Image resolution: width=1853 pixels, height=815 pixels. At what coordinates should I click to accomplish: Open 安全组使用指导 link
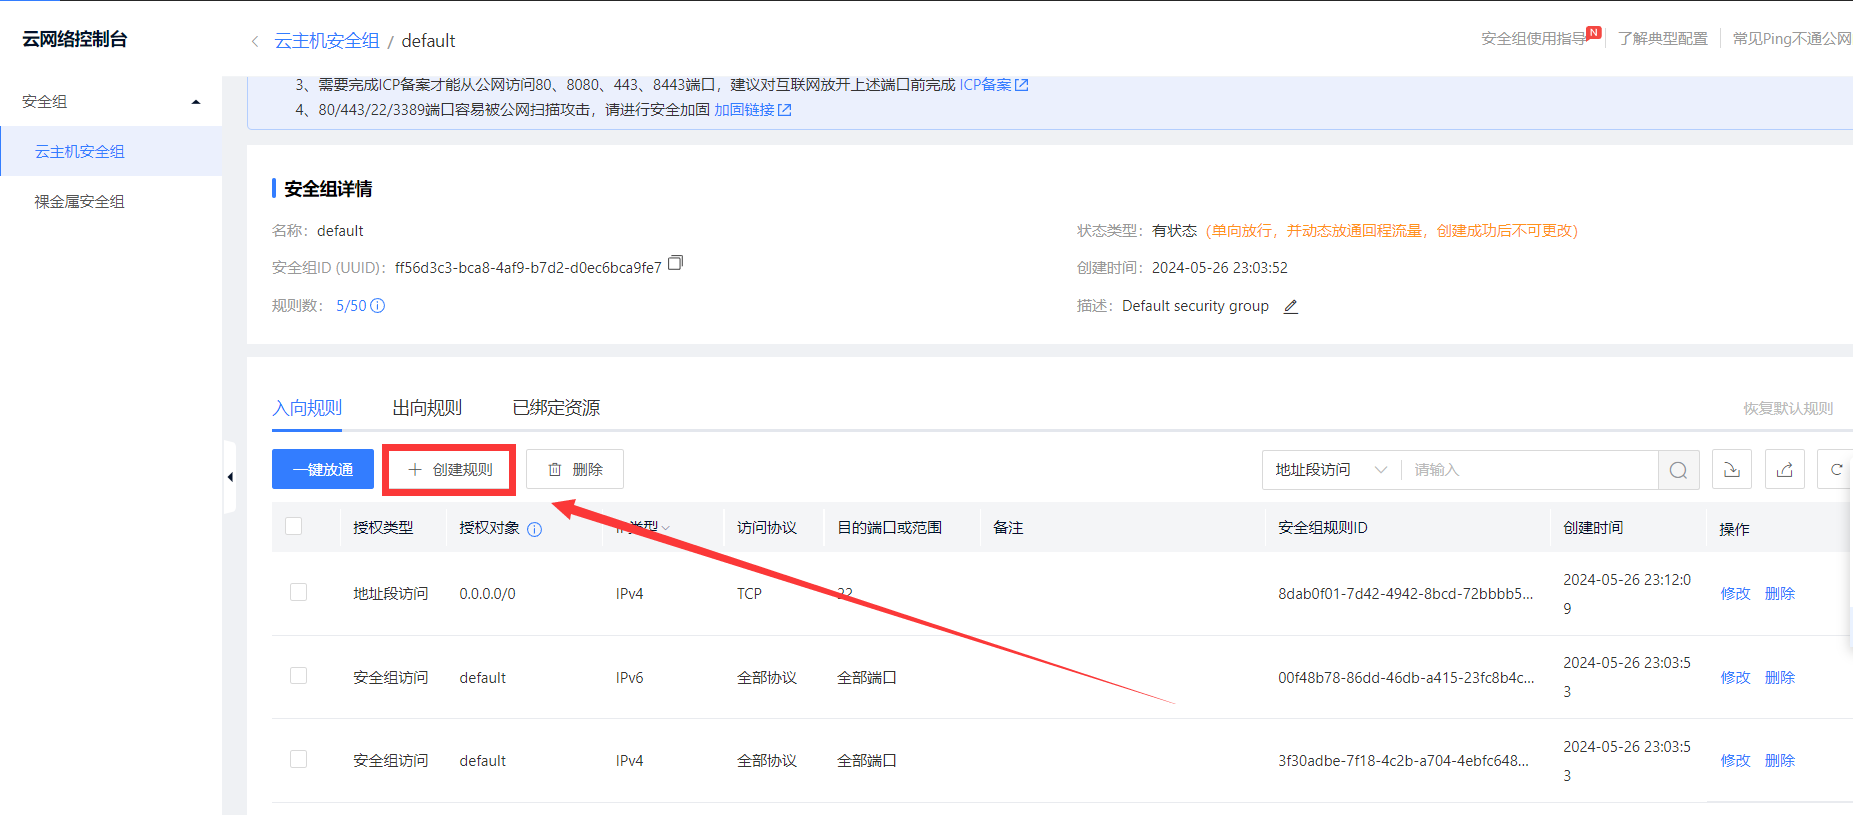tap(1534, 39)
